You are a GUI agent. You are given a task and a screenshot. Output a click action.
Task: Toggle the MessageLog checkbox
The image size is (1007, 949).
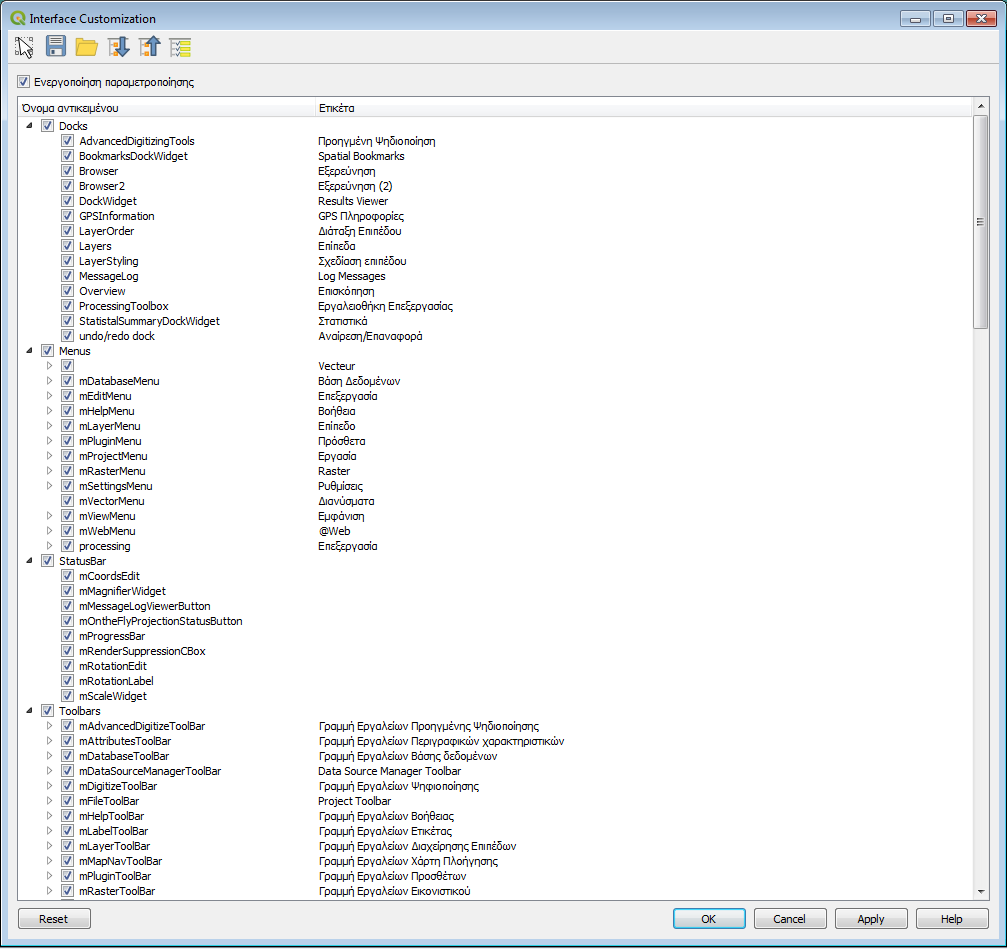click(67, 275)
